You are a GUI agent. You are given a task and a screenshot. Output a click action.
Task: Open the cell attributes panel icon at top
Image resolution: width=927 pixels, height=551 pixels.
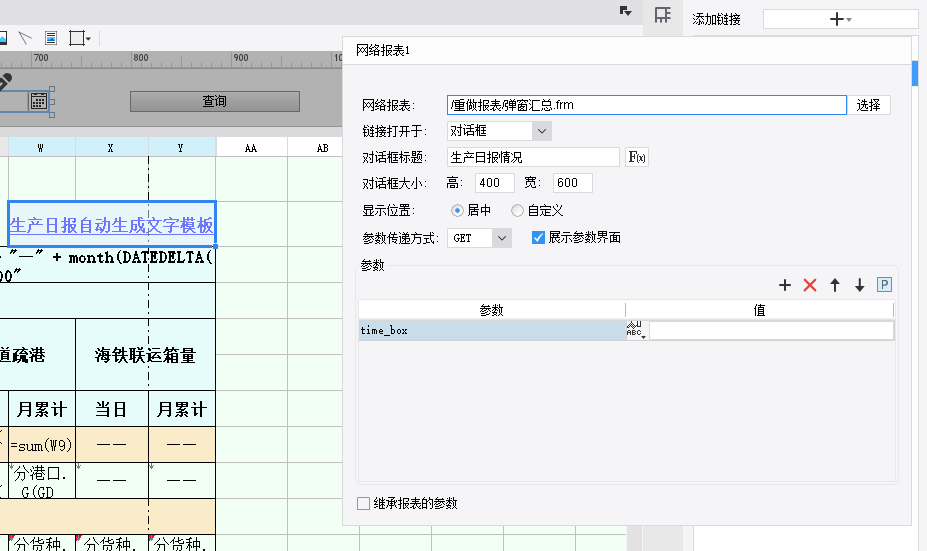(661, 15)
